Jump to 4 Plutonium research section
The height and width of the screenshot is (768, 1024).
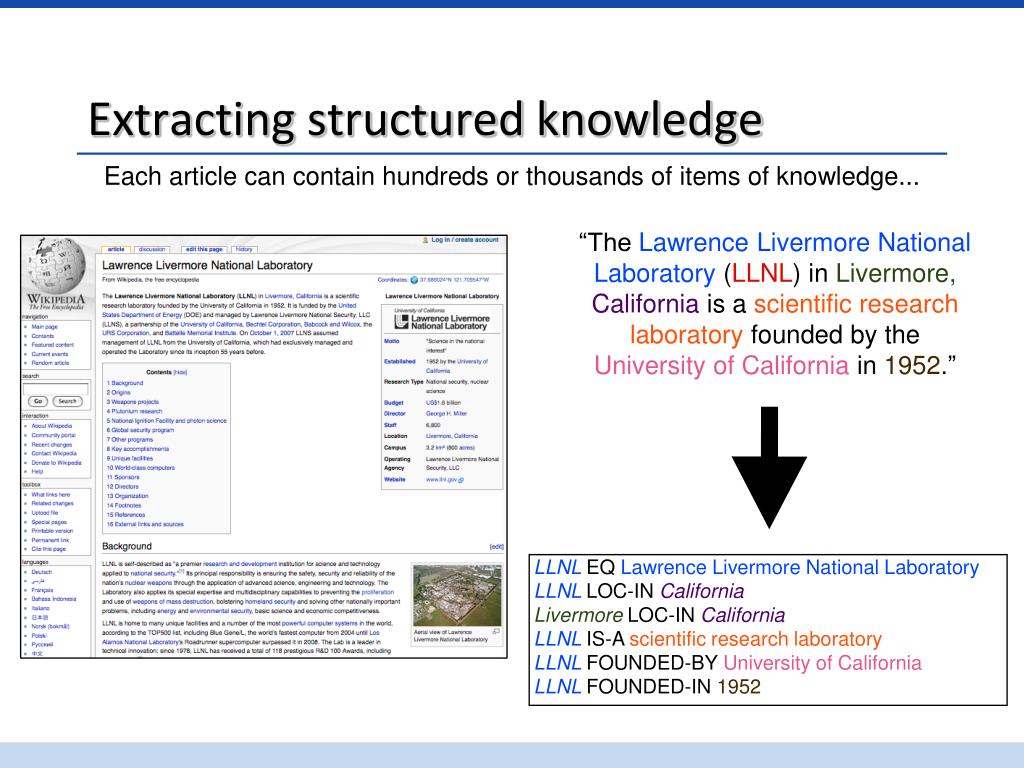pyautogui.click(x=134, y=411)
